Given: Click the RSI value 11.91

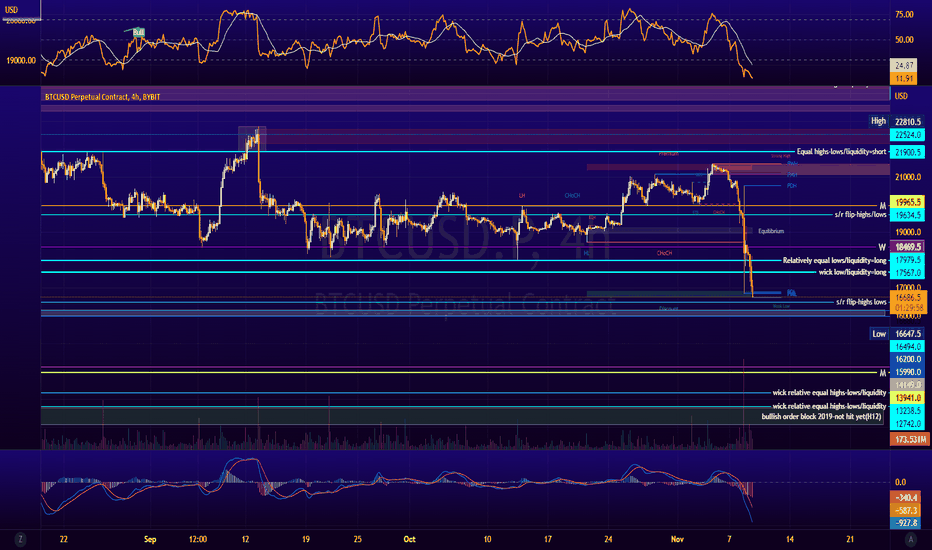Looking at the screenshot, I should (x=903, y=78).
